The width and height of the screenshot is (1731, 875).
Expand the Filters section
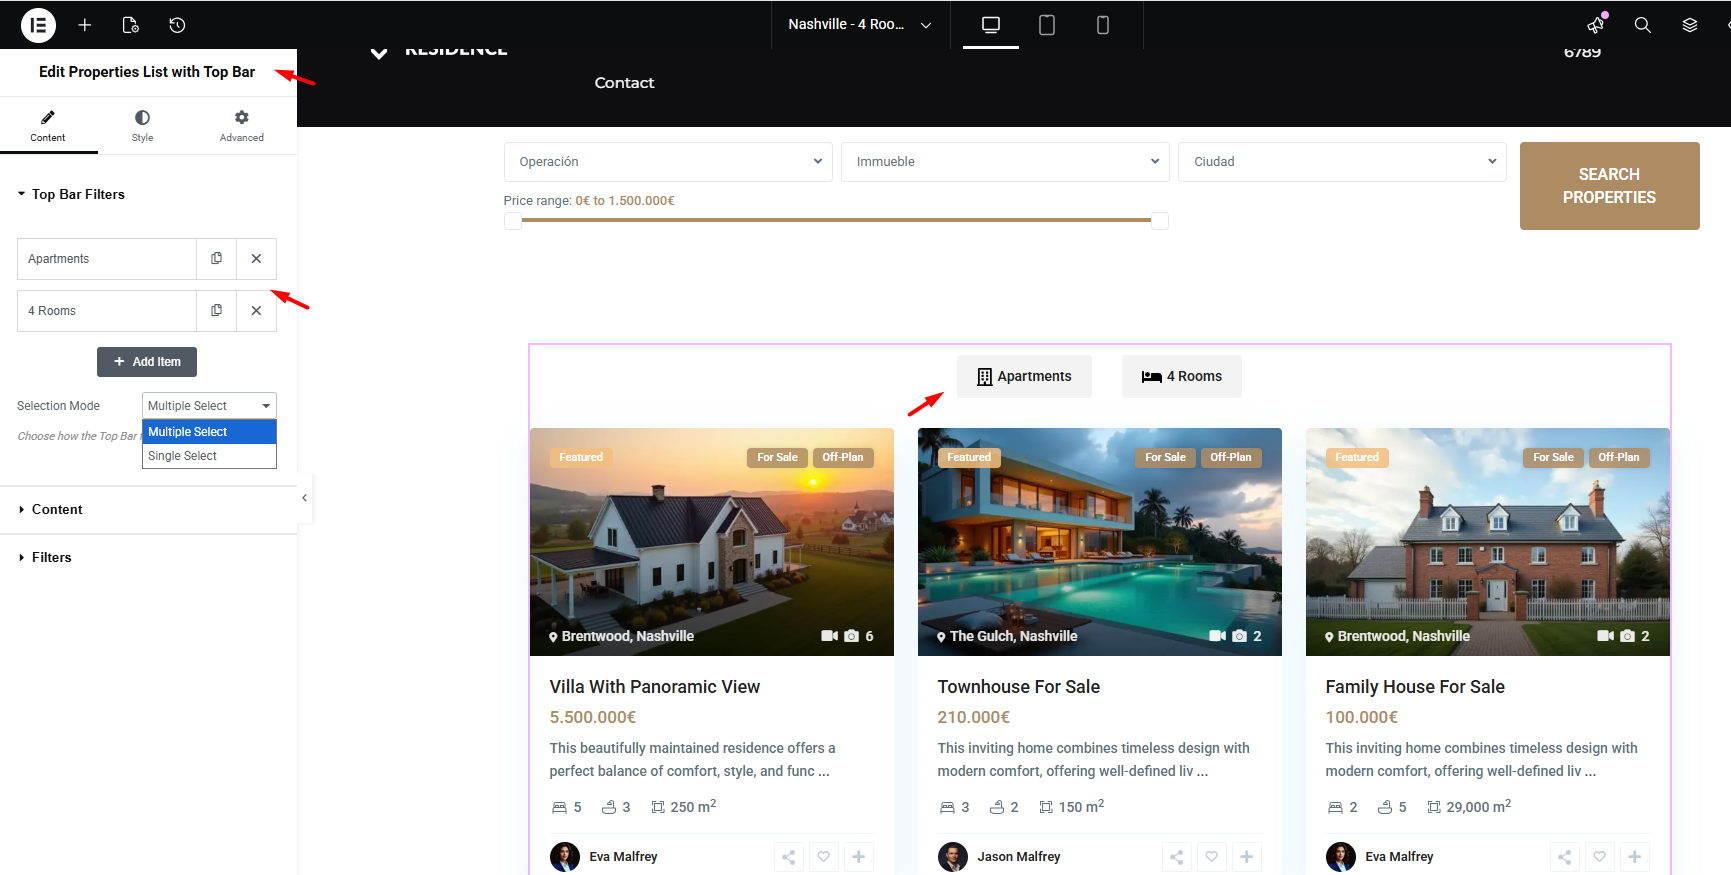52,558
